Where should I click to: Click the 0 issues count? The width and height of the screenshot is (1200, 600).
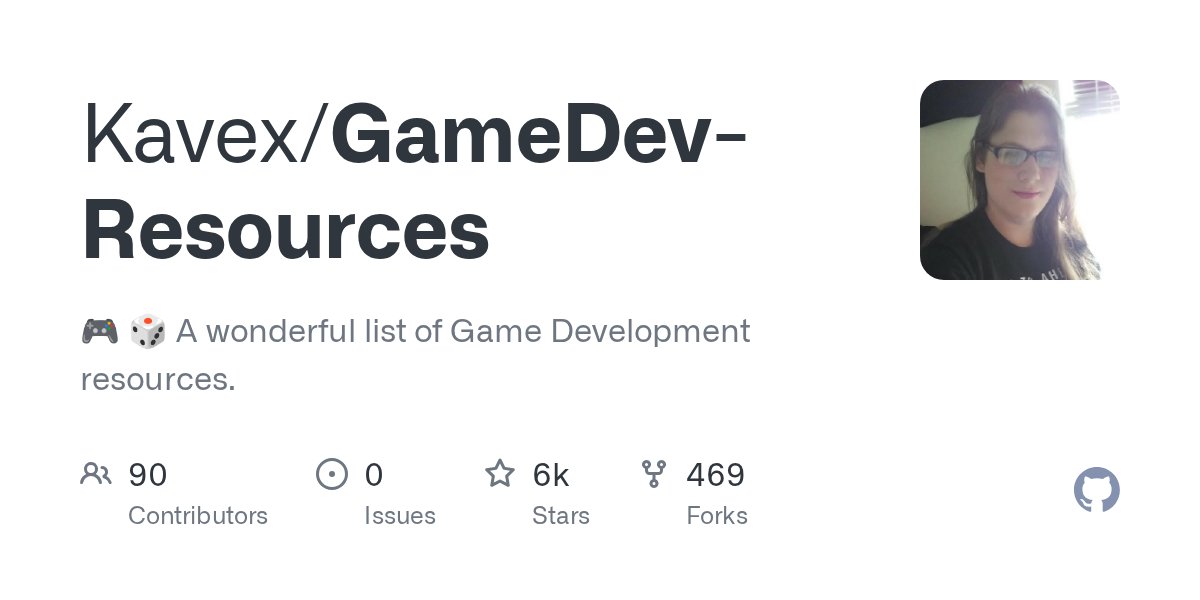(x=374, y=475)
